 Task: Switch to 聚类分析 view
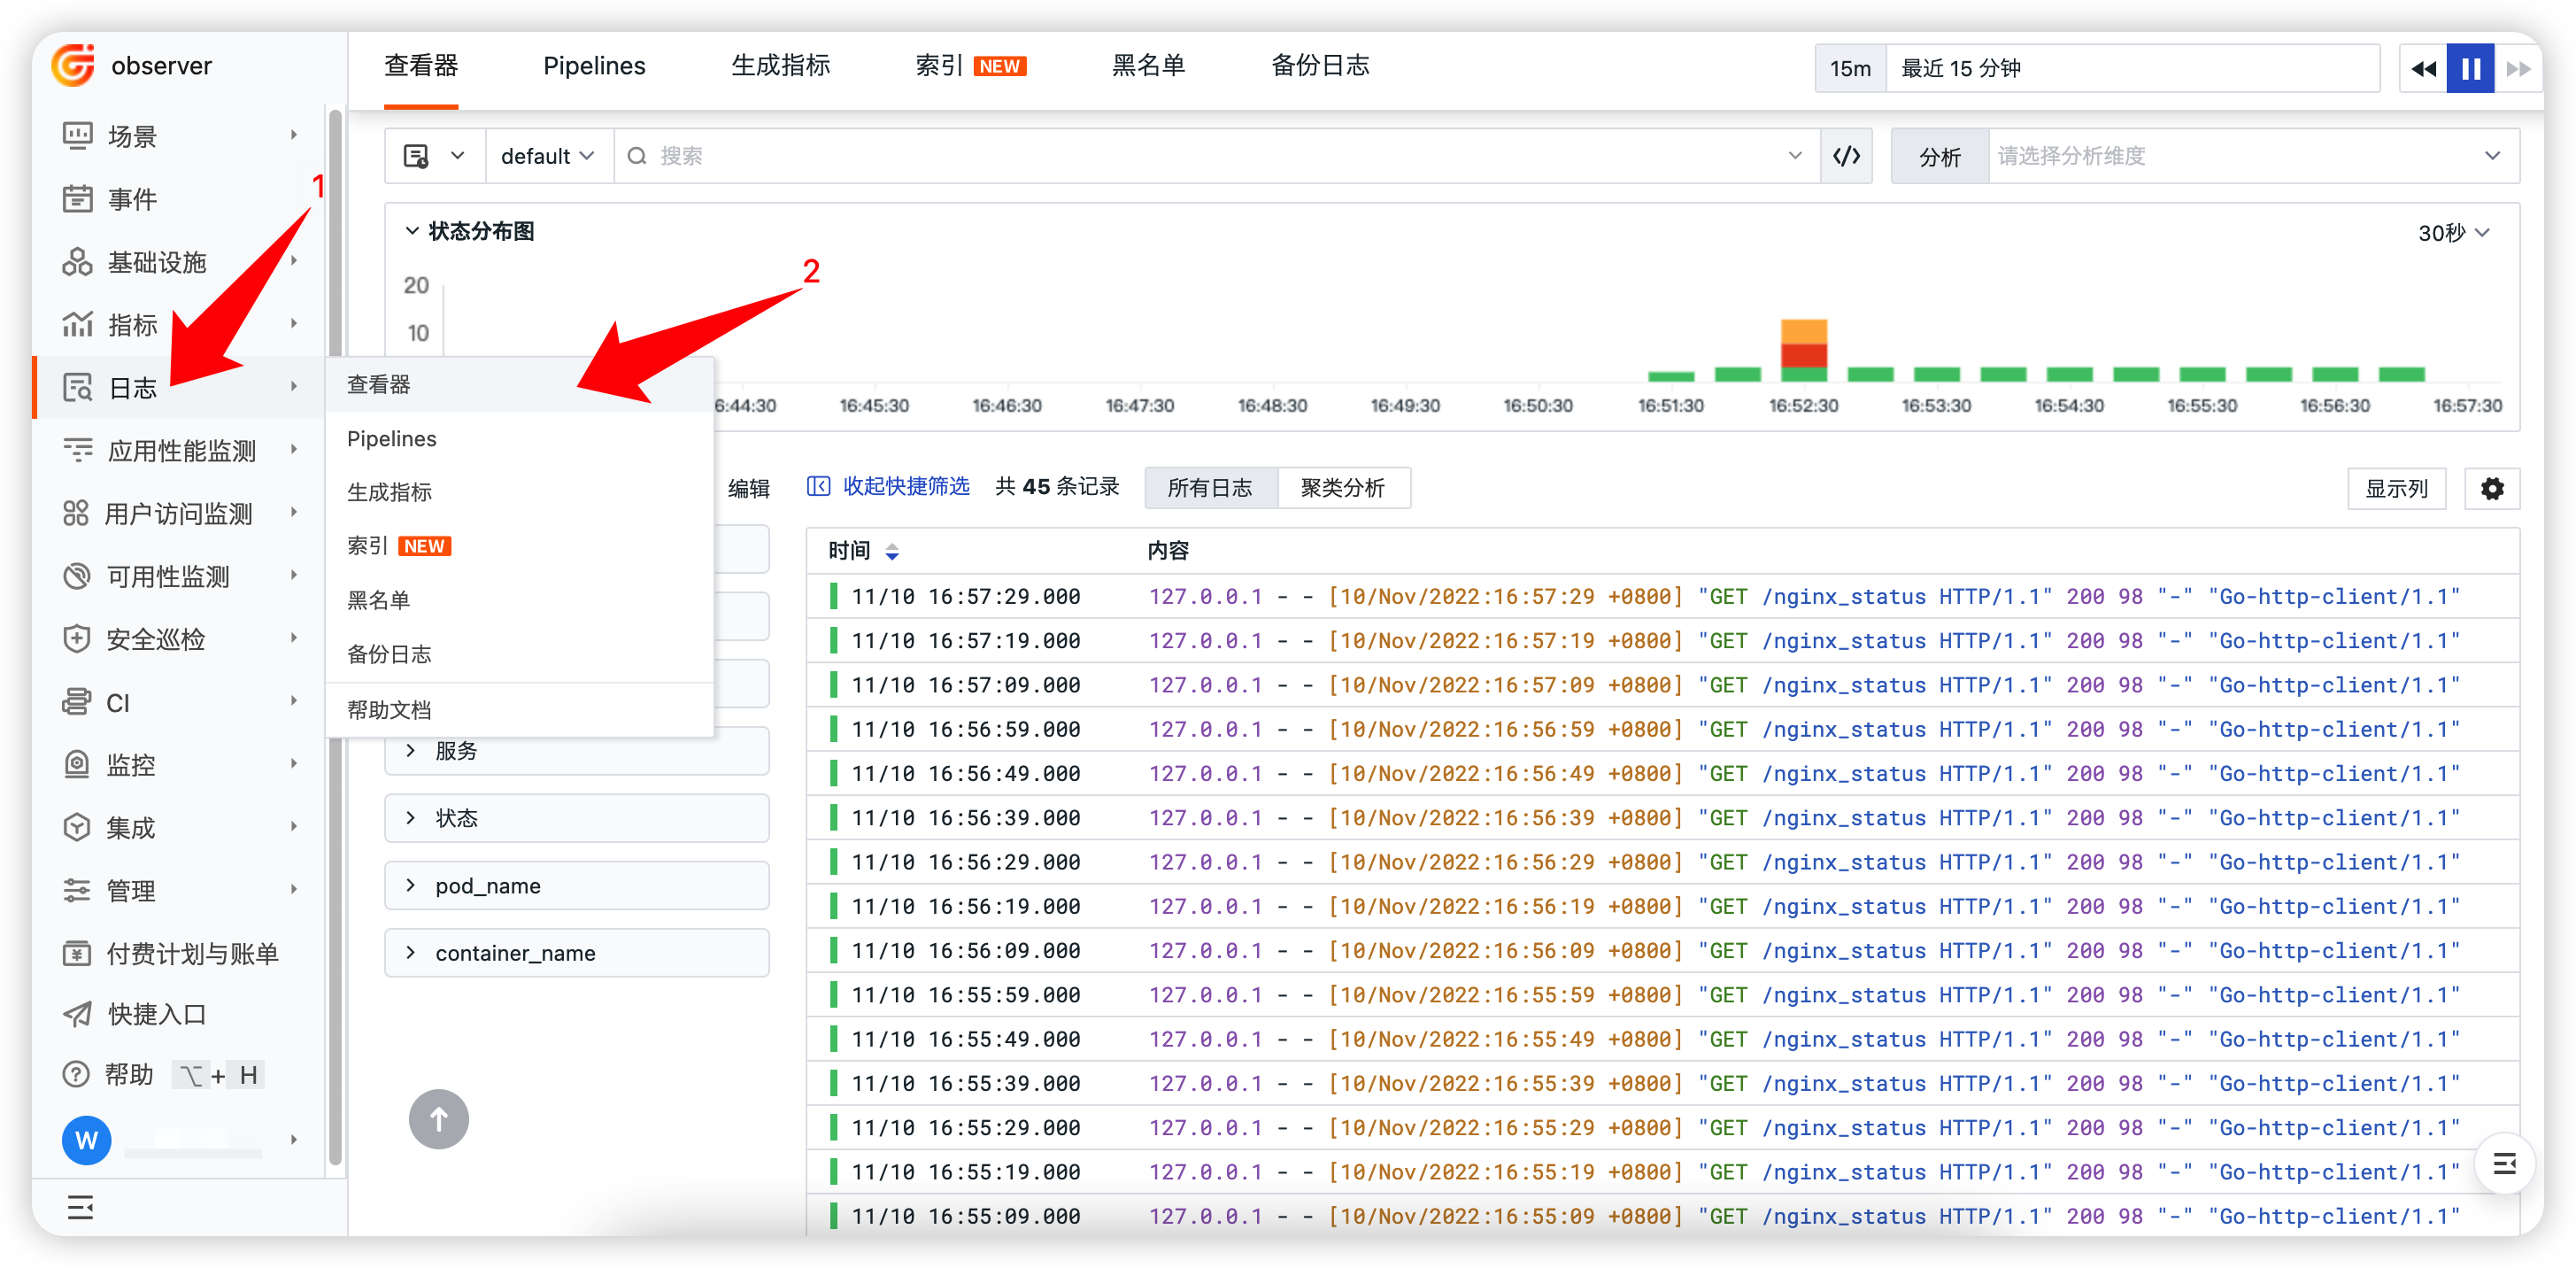(1344, 488)
